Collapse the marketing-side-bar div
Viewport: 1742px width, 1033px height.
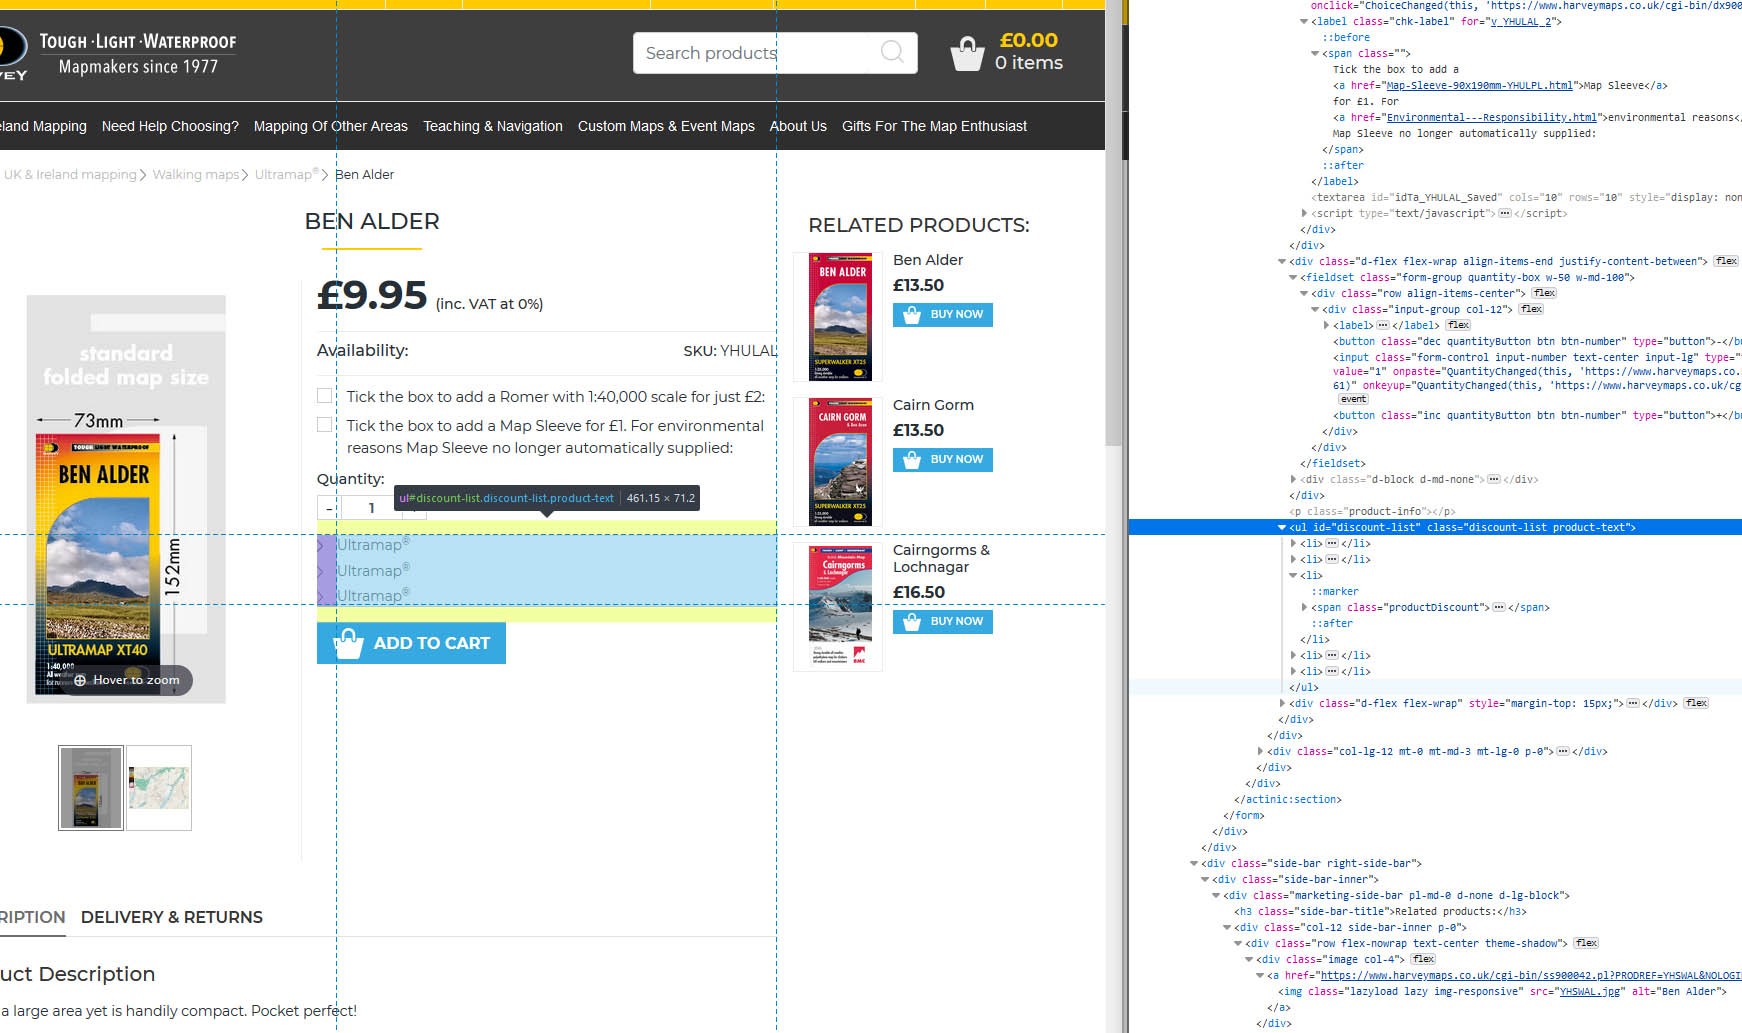click(1216, 895)
